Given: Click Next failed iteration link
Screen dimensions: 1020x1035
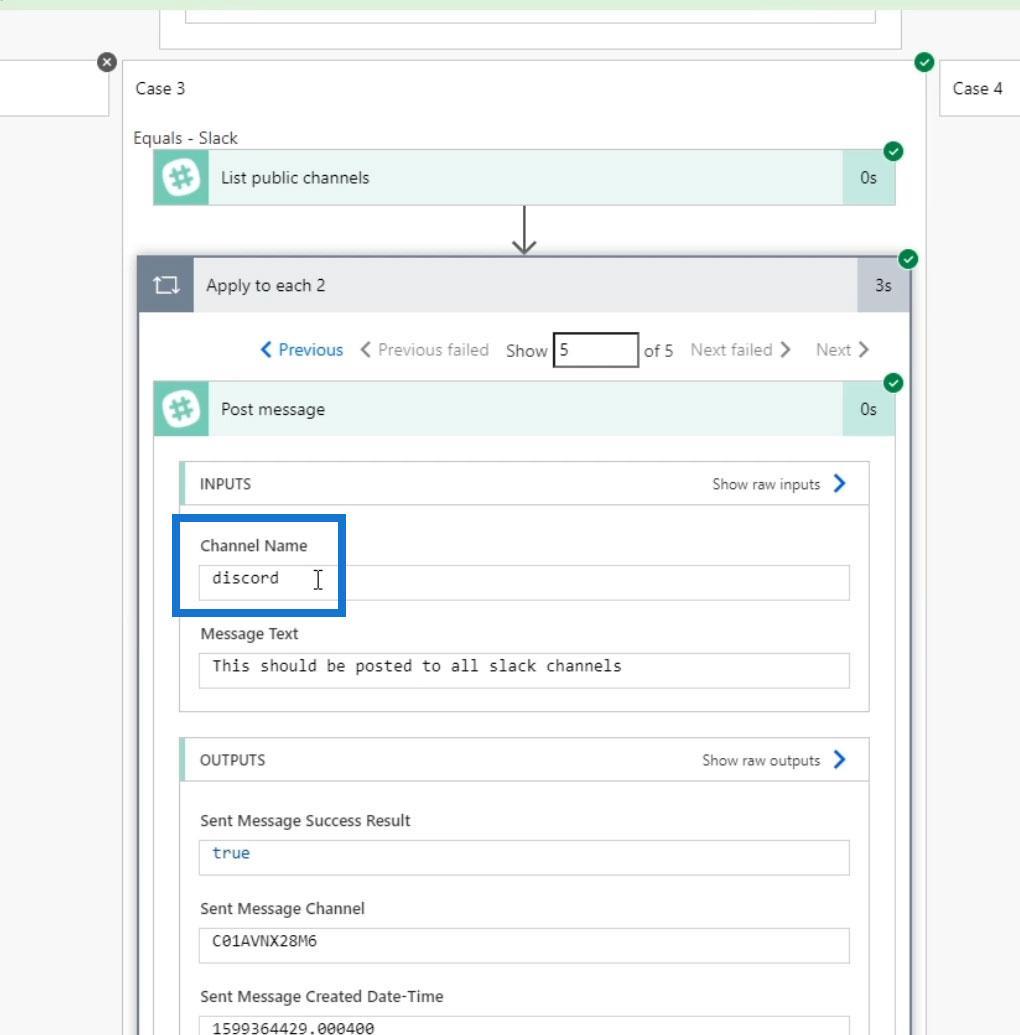Looking at the screenshot, I should [x=741, y=350].
